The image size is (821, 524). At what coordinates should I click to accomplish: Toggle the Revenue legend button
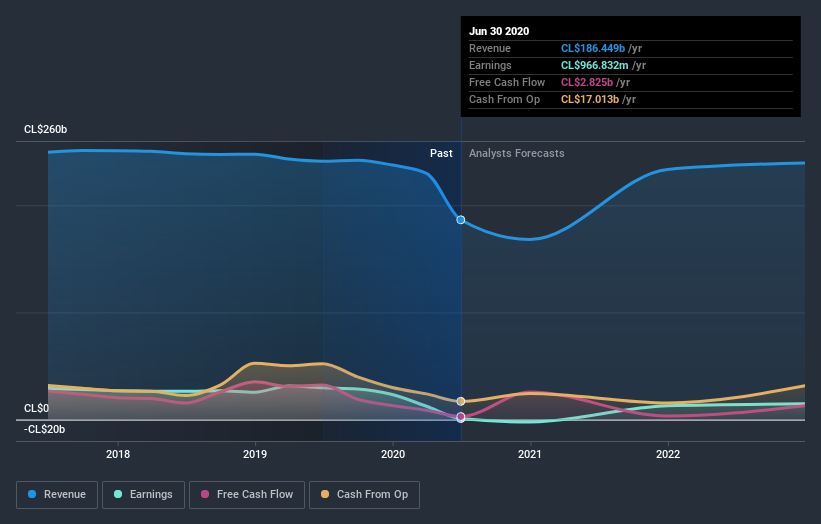pos(57,495)
